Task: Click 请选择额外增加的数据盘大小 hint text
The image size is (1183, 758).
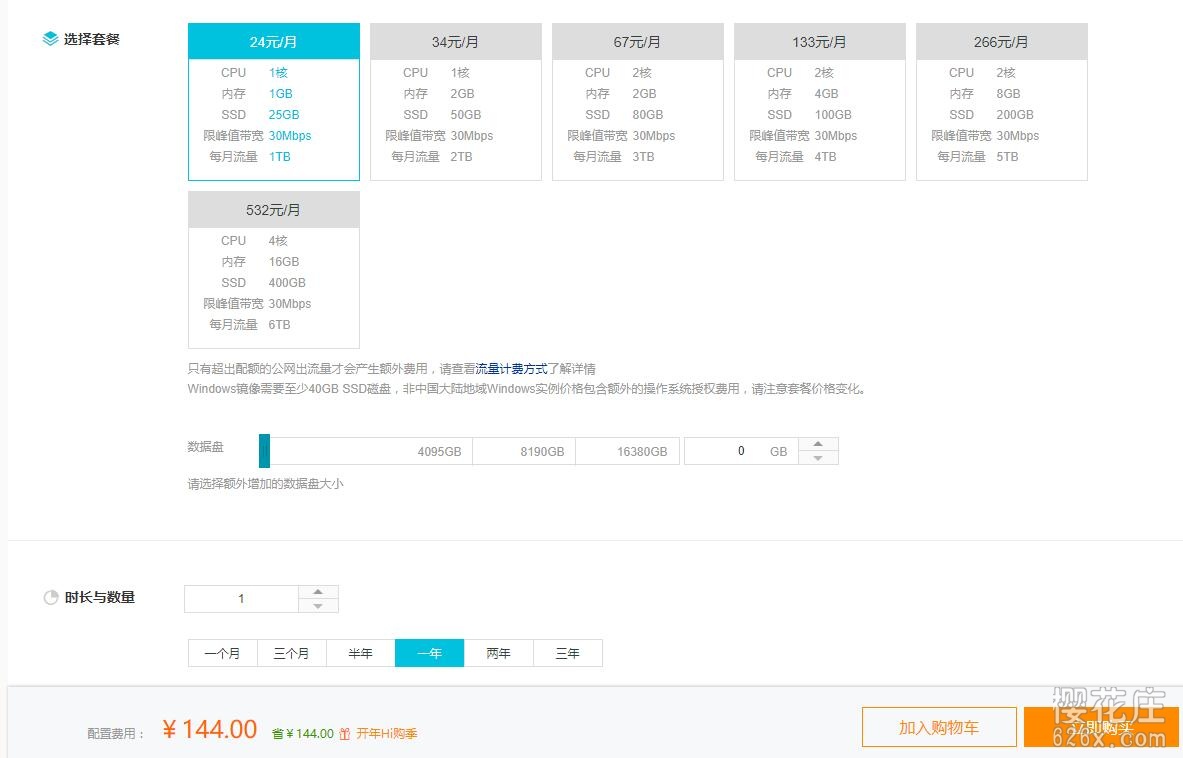Action: click(x=266, y=483)
